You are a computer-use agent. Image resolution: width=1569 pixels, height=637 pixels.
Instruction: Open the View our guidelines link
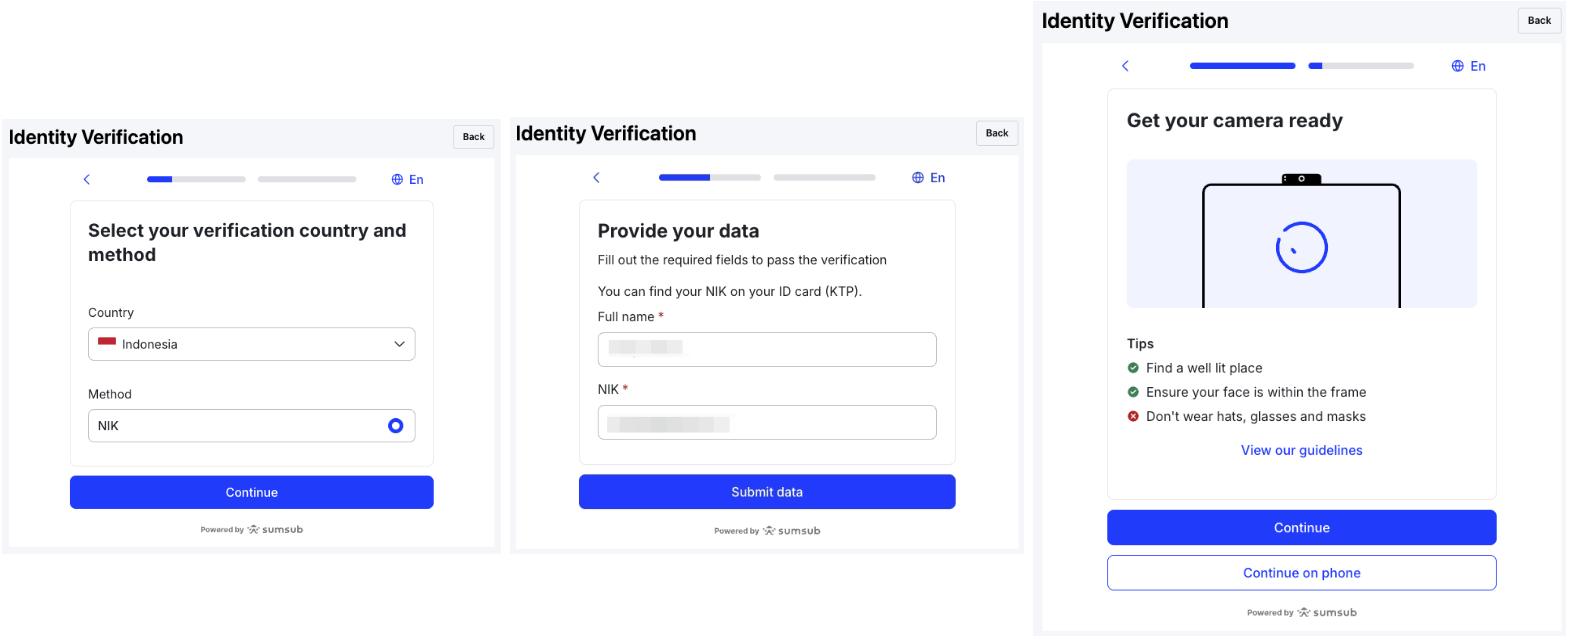click(x=1301, y=451)
